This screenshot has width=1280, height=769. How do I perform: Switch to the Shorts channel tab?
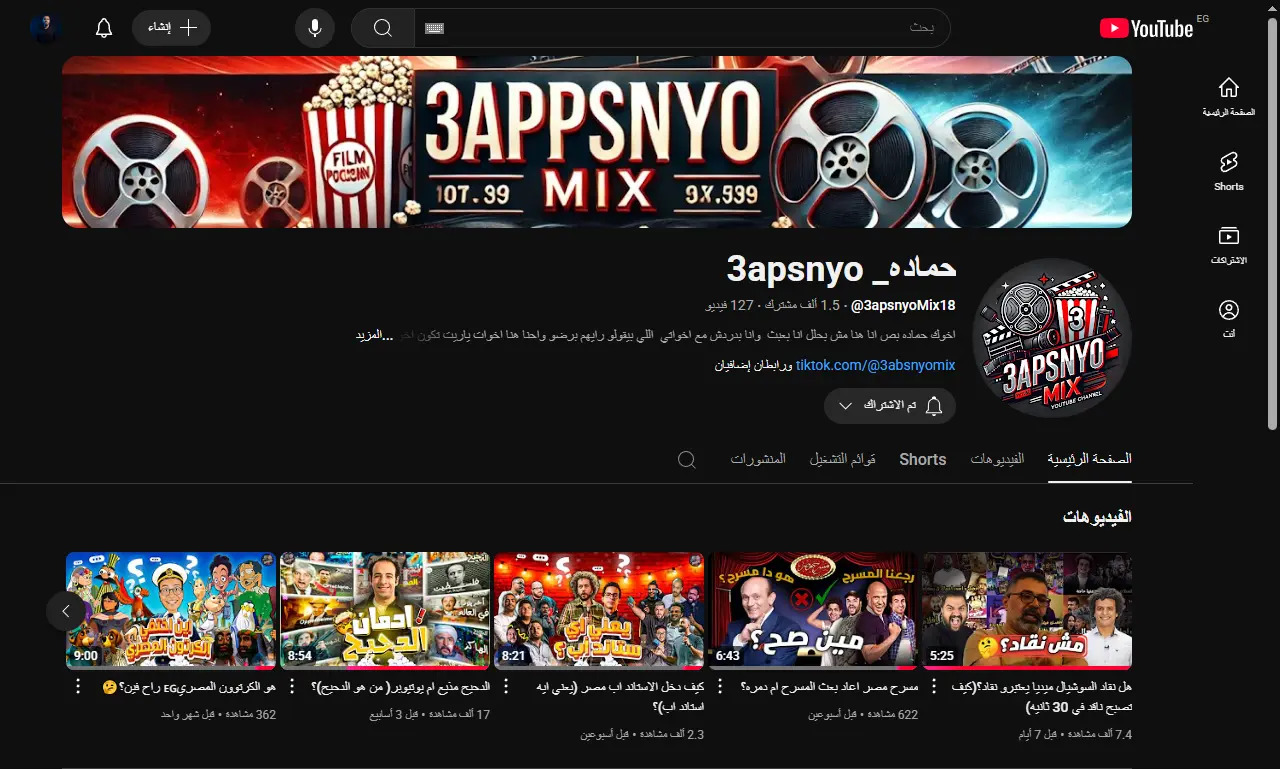coord(922,459)
